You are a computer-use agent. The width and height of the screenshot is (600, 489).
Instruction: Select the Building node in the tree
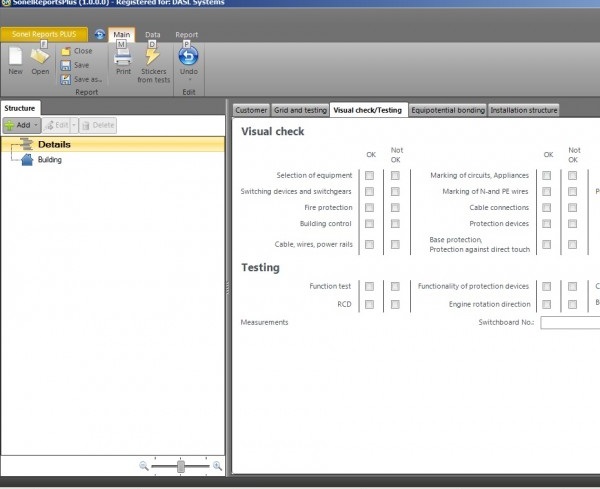(x=49, y=160)
